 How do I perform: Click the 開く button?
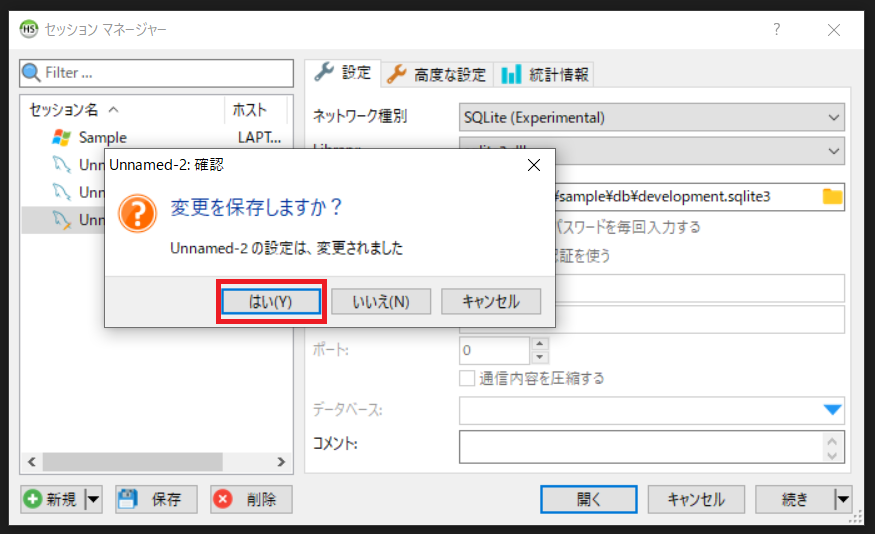589,499
